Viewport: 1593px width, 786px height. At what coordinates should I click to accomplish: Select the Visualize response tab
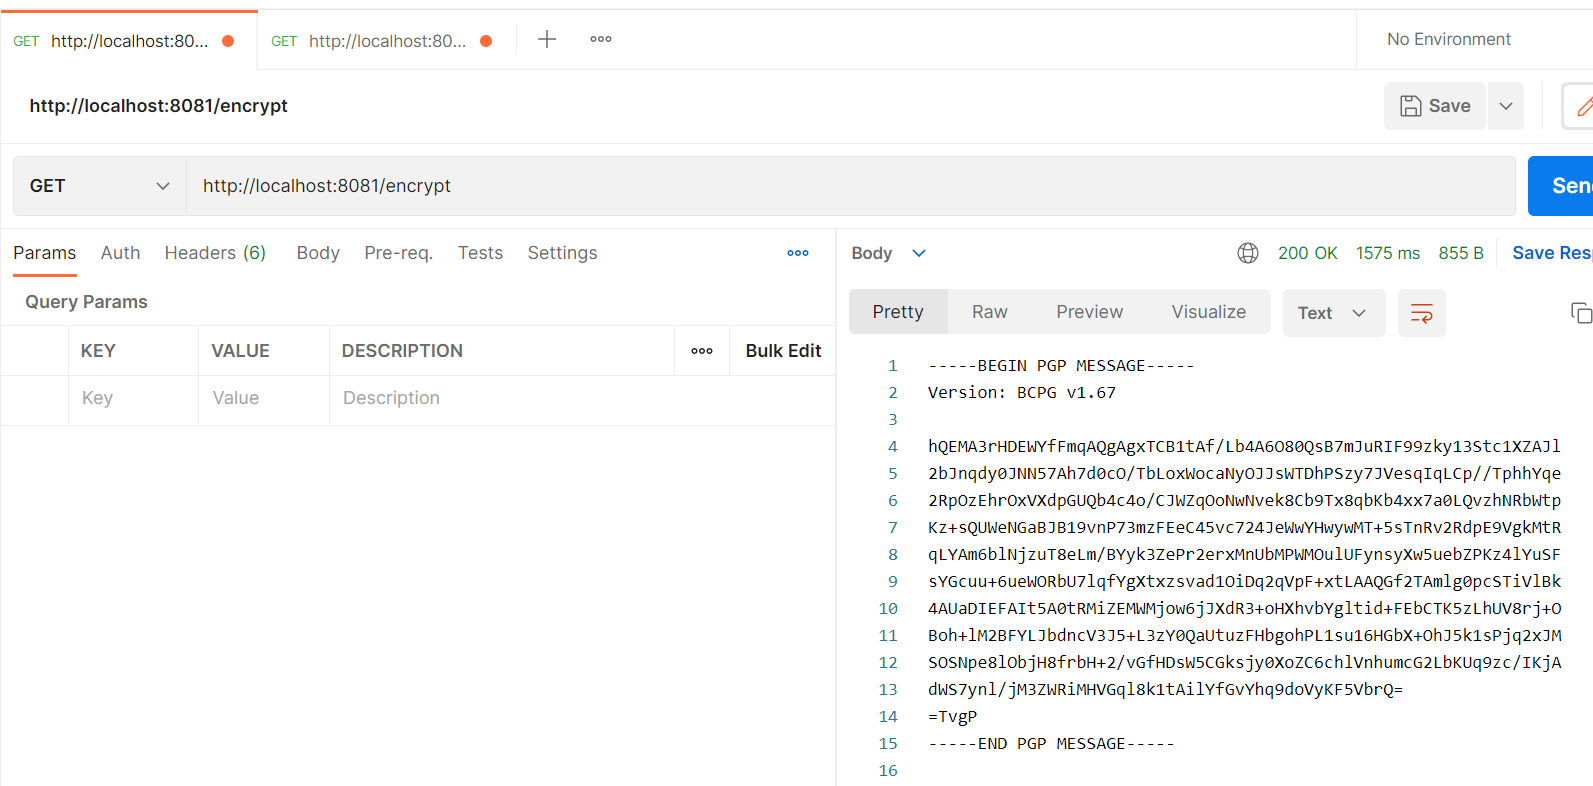tap(1208, 312)
